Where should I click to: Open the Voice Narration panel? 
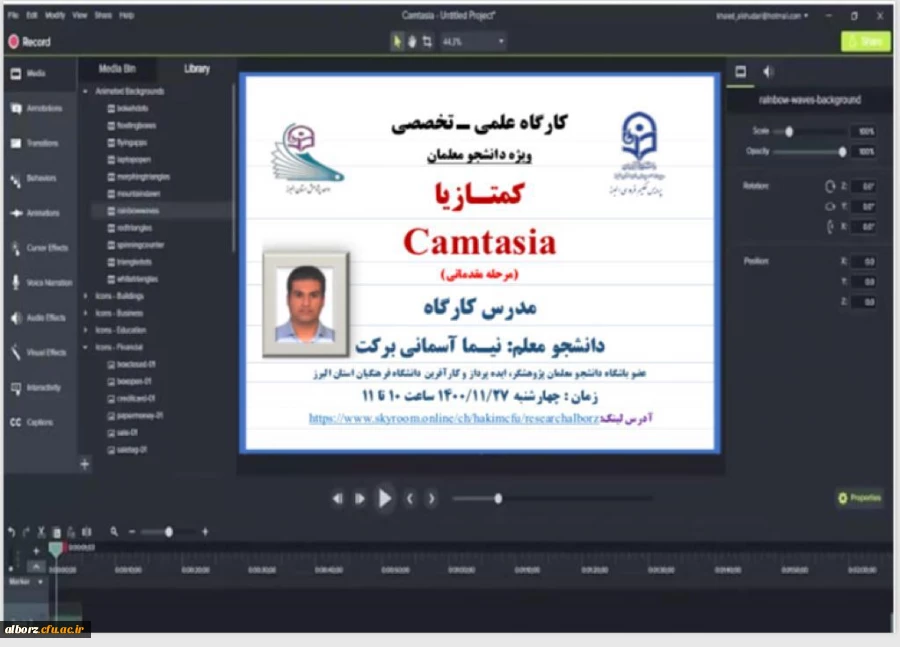[x=42, y=283]
